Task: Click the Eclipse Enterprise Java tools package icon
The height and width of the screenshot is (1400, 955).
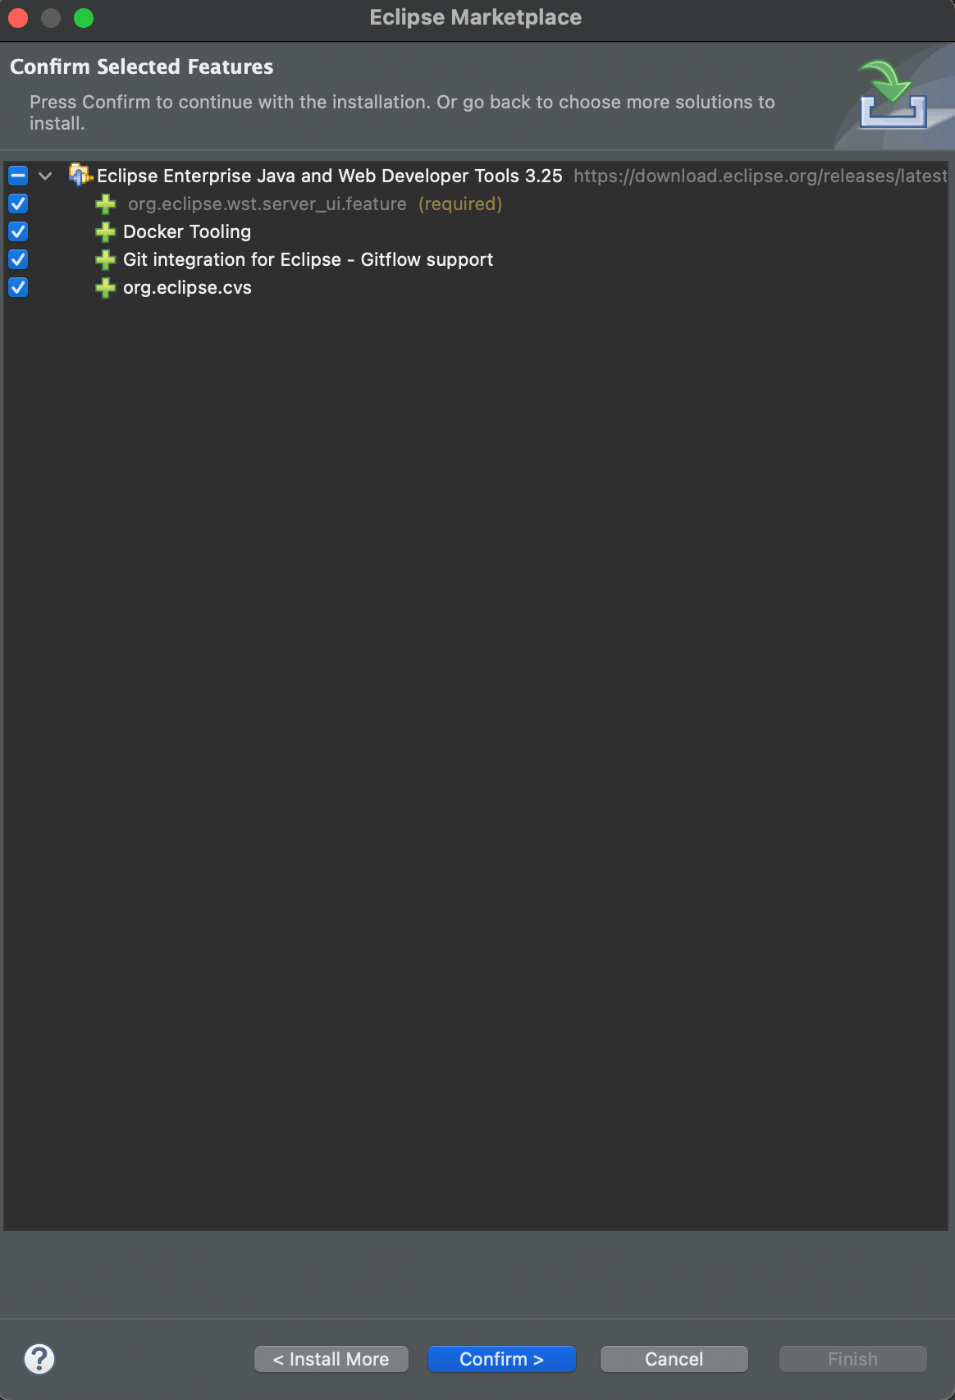Action: (80, 175)
